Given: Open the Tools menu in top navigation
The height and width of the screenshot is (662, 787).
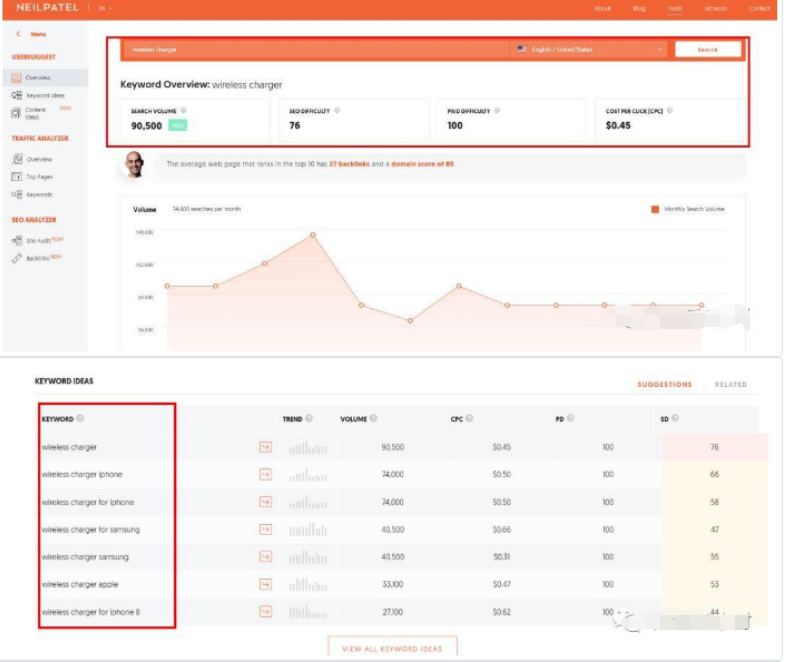Looking at the screenshot, I should [675, 8].
